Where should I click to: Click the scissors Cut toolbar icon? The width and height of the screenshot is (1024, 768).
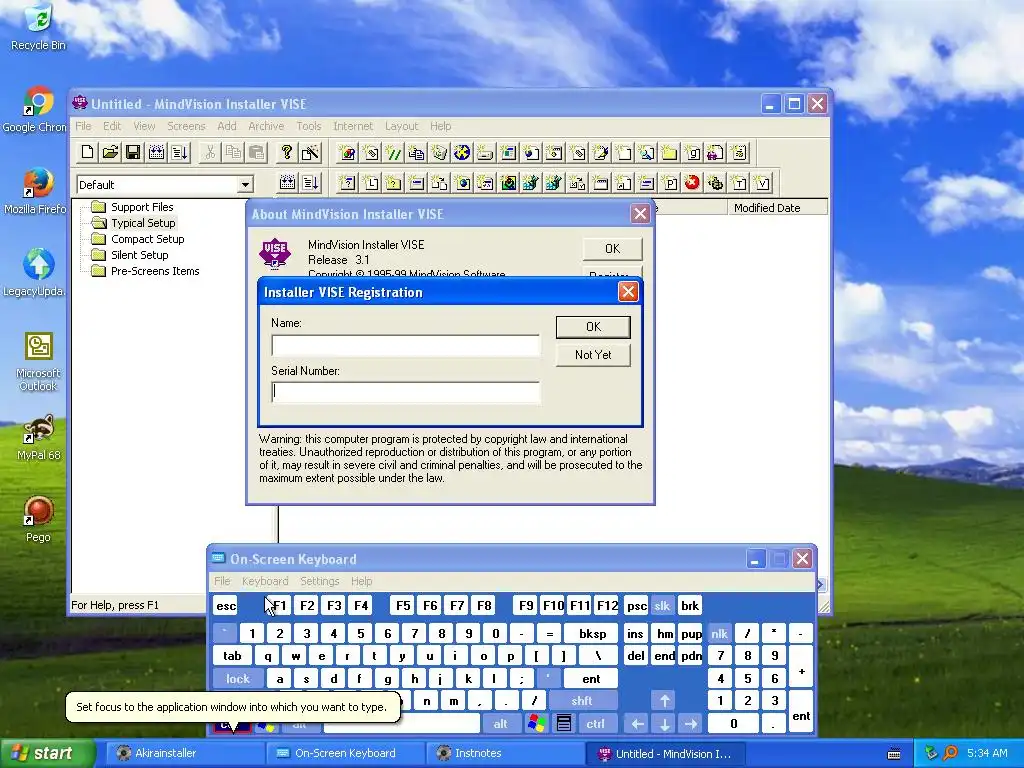coord(210,153)
